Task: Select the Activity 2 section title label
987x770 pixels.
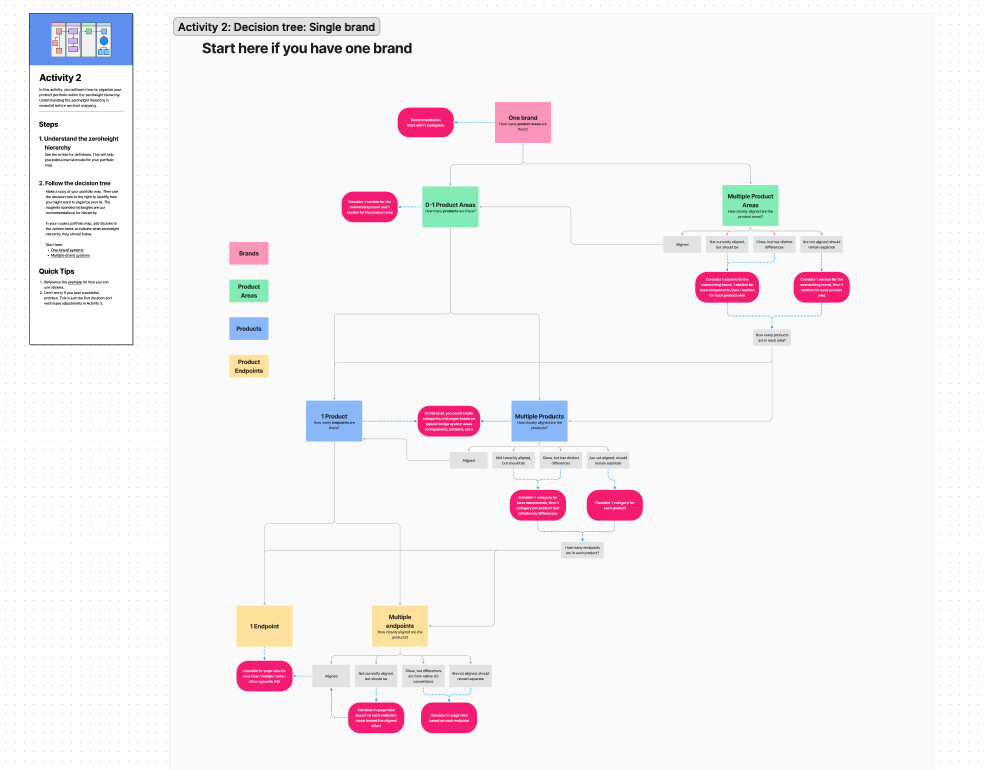Action: [x=276, y=27]
